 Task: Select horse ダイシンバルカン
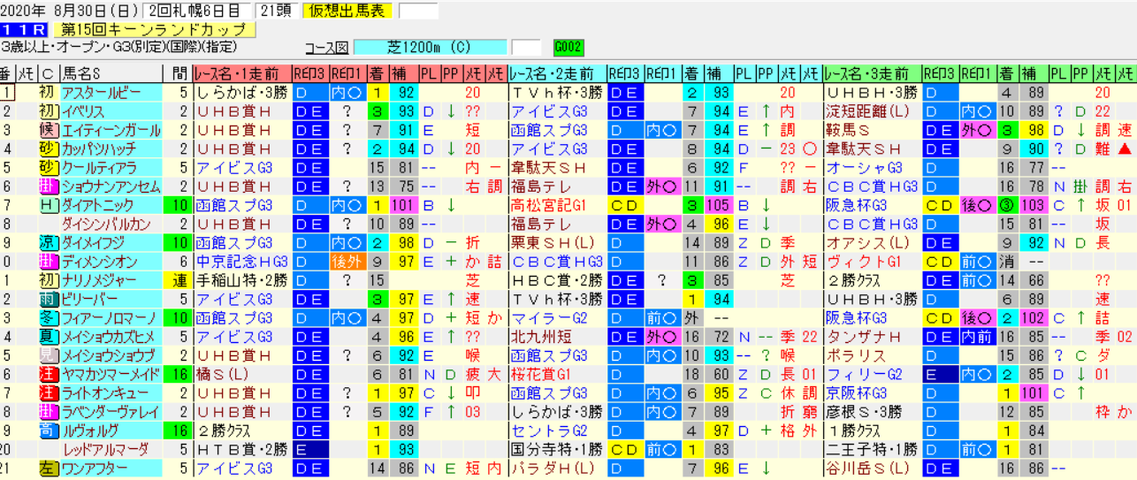pos(112,224)
